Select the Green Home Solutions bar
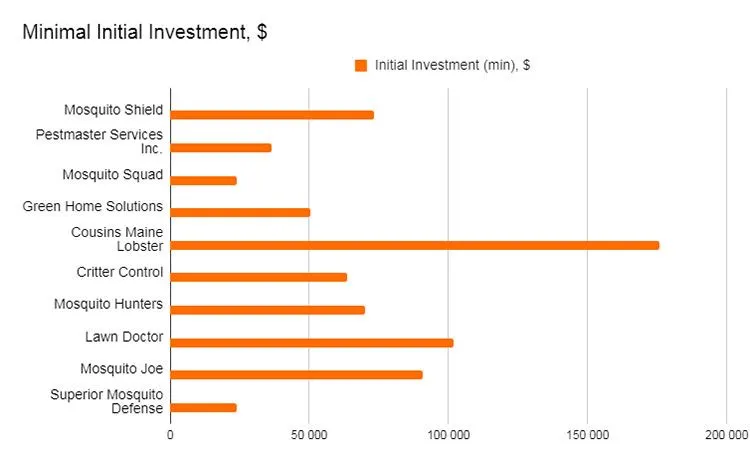The width and height of the screenshot is (750, 464). point(240,212)
